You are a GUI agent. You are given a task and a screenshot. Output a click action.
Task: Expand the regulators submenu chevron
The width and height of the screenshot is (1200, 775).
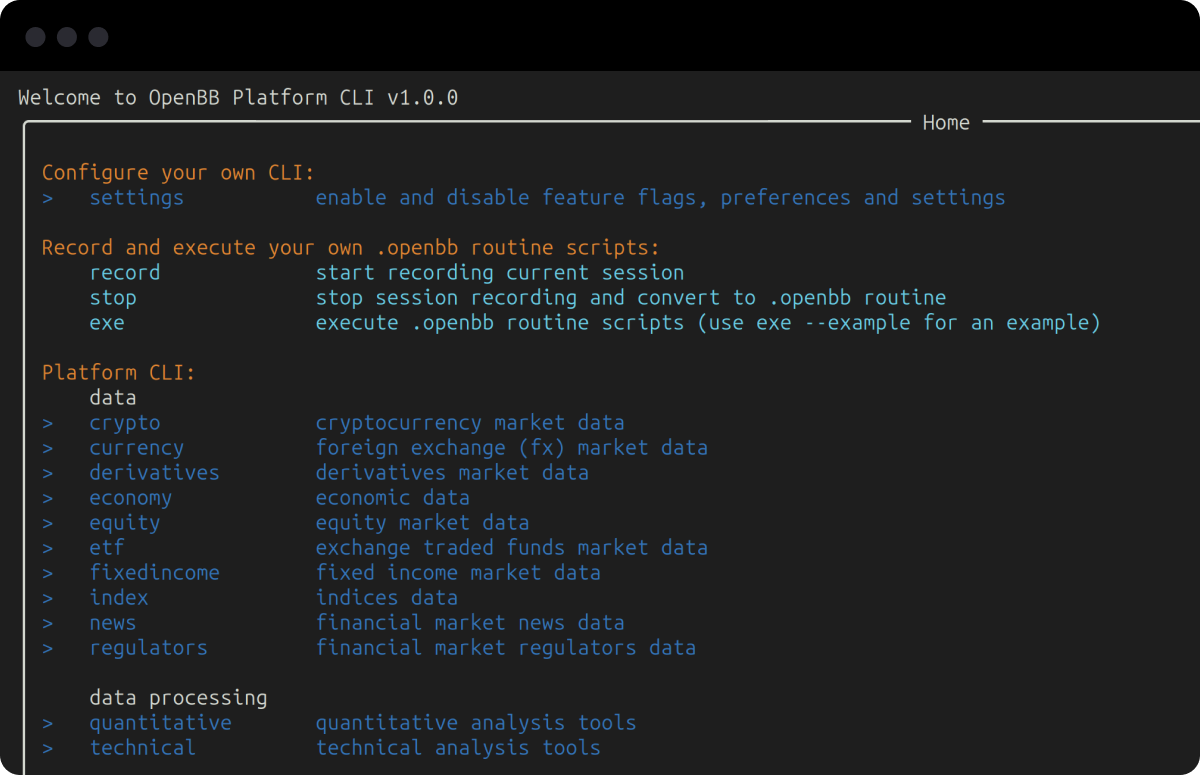pos(47,647)
